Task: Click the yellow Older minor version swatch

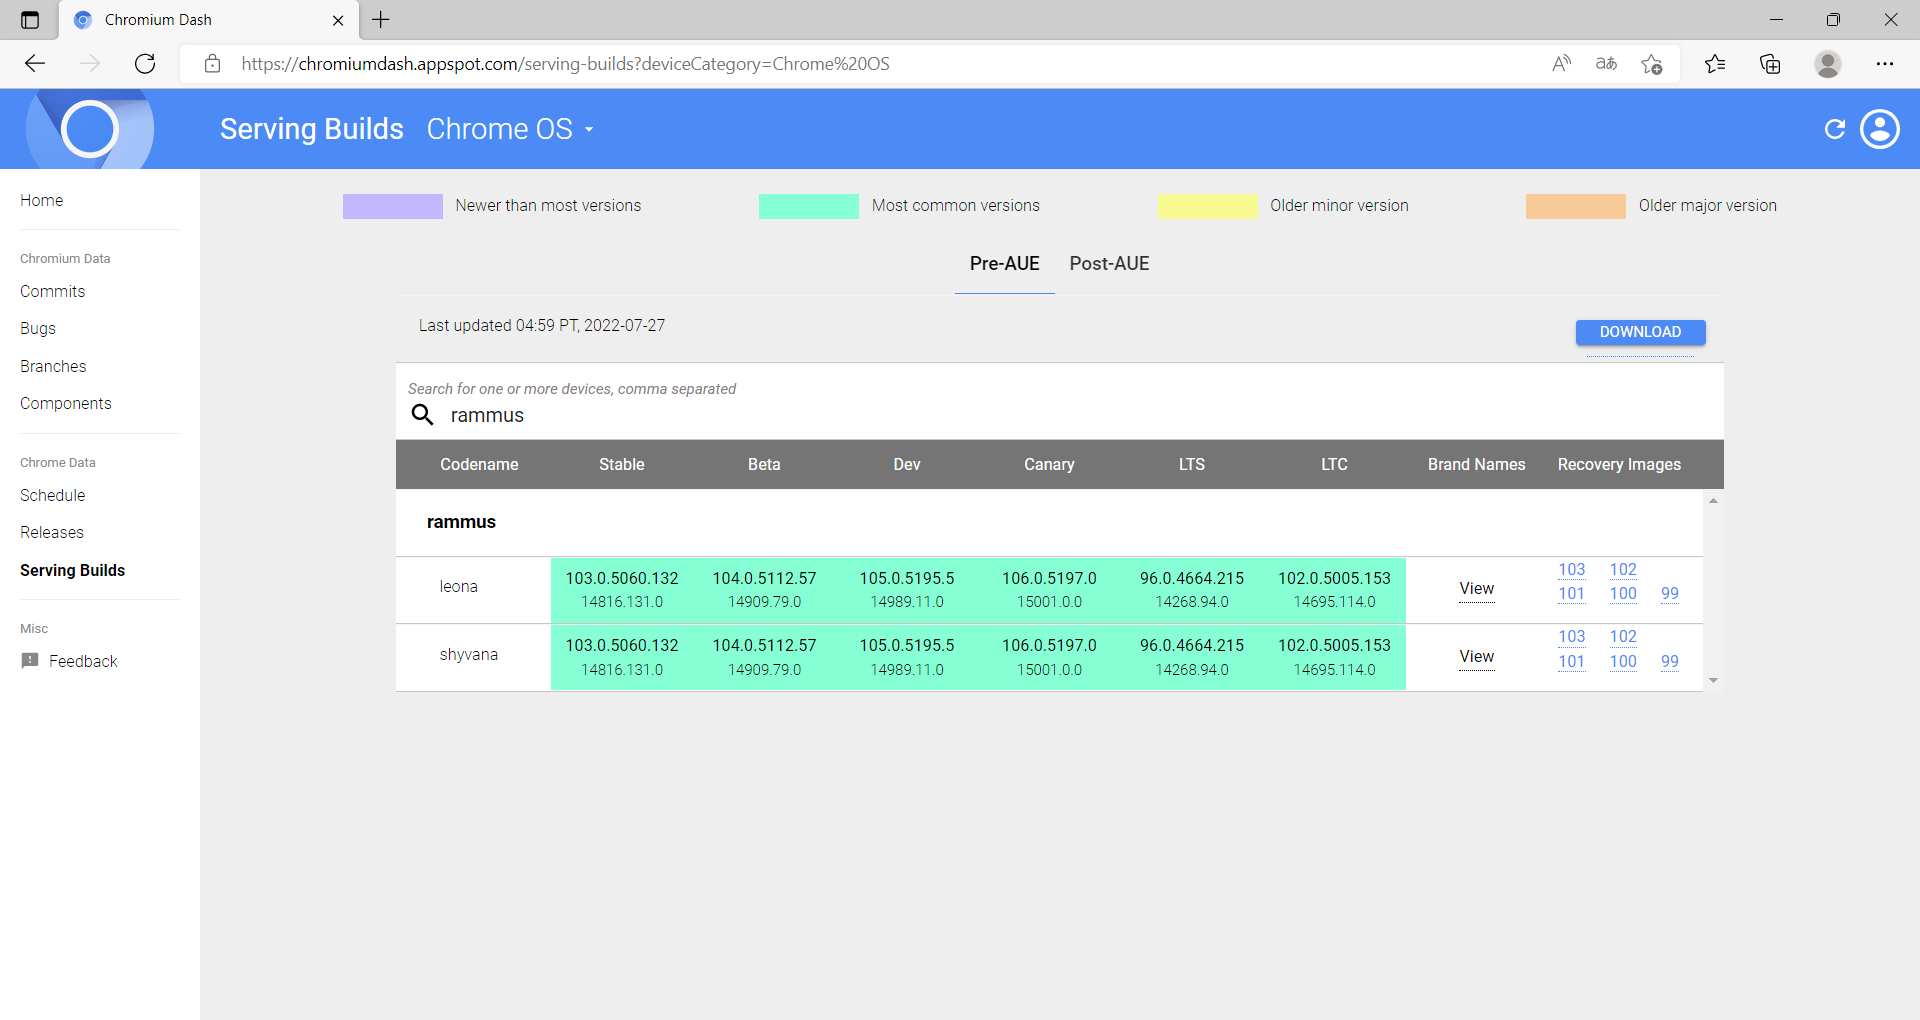Action: (x=1207, y=206)
